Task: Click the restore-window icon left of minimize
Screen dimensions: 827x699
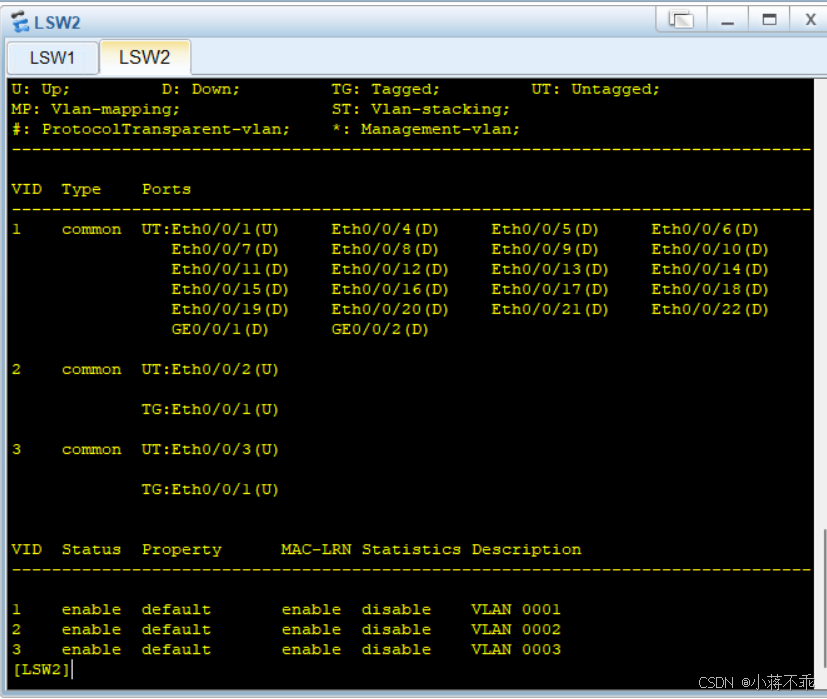Action: (681, 20)
